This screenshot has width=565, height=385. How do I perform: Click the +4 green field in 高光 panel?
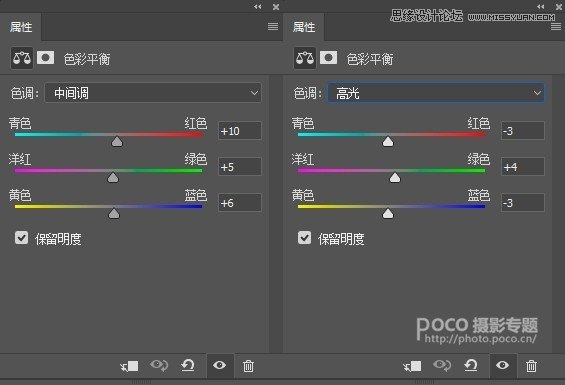coord(522,167)
